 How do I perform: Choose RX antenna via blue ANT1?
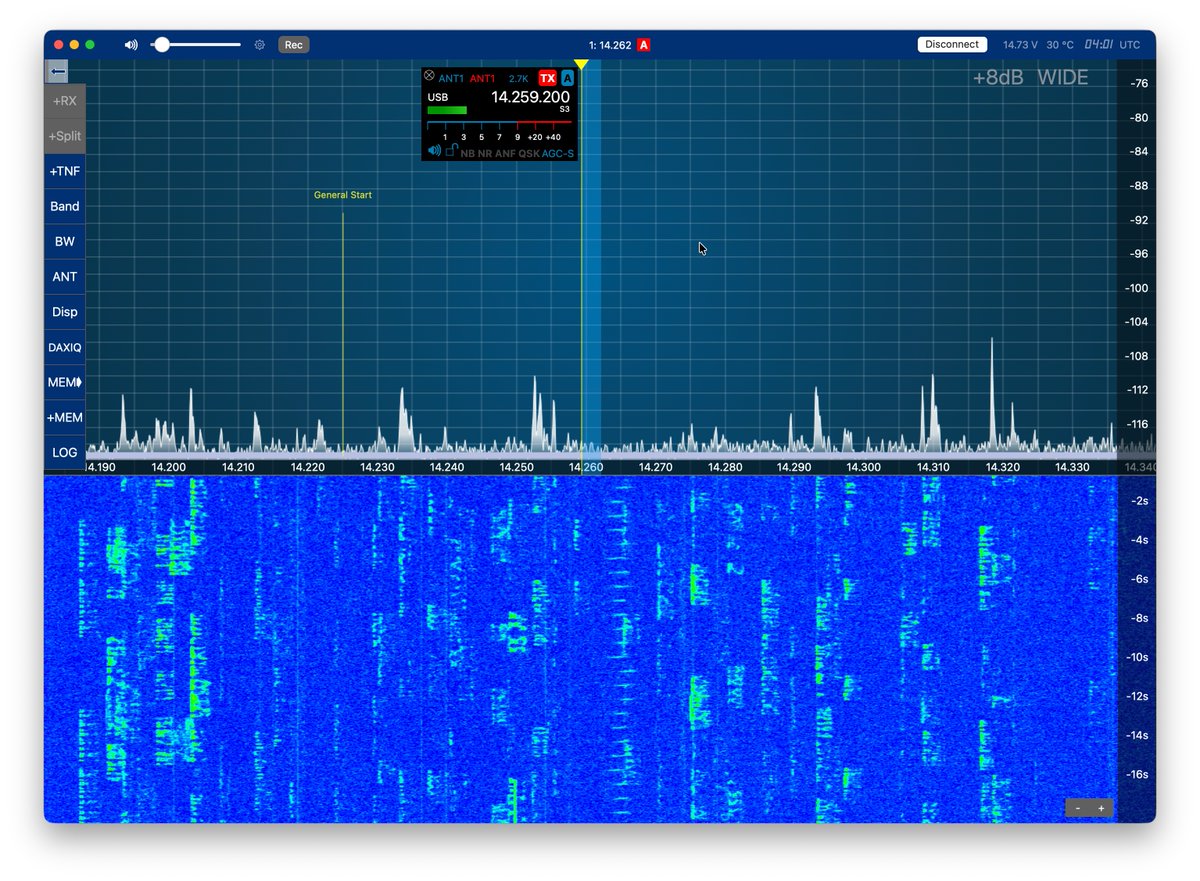pos(451,78)
